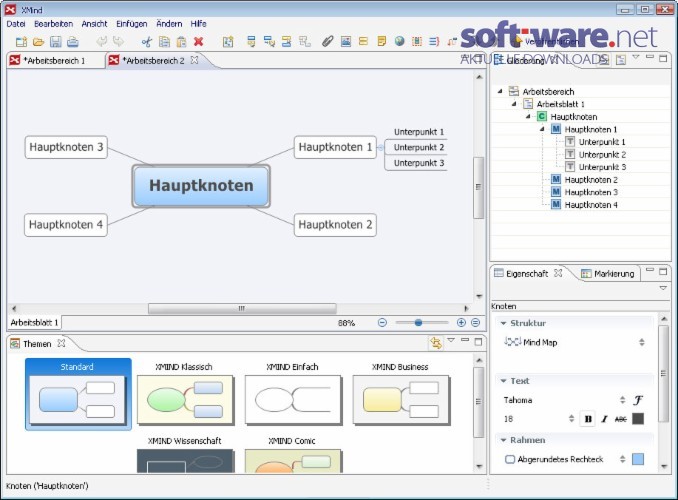678x500 pixels.
Task: Click the Paste clipboard icon
Action: coord(181,42)
